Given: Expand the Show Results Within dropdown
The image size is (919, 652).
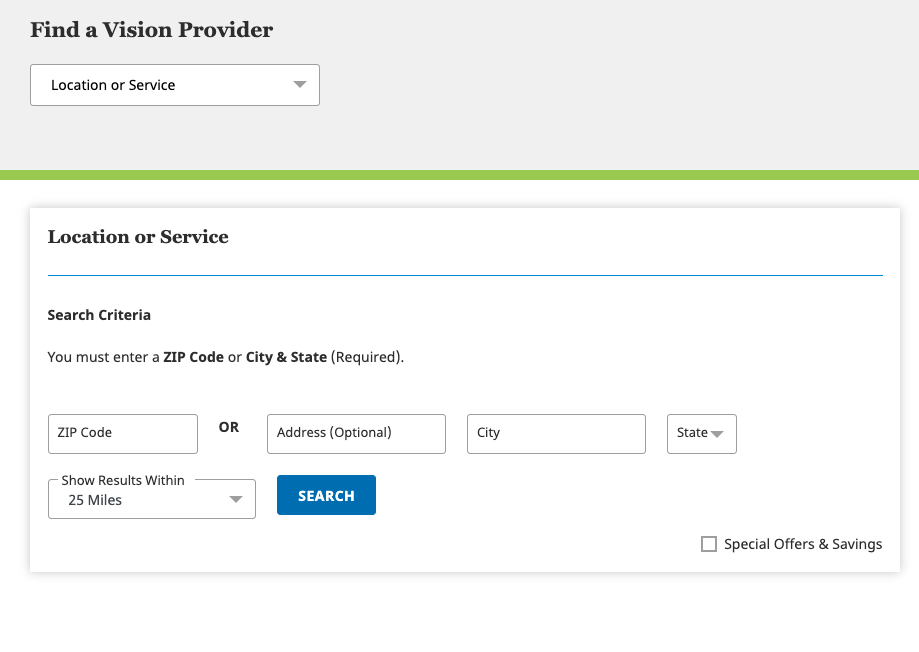Looking at the screenshot, I should [151, 500].
